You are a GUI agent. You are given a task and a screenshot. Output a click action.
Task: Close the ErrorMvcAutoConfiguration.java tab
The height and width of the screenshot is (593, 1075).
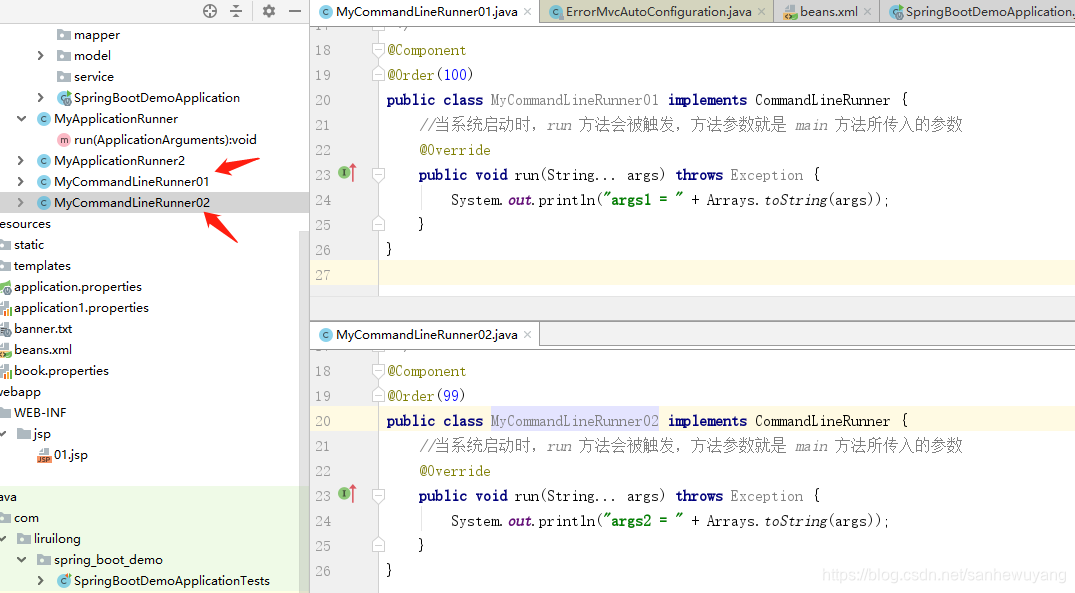coord(761,12)
